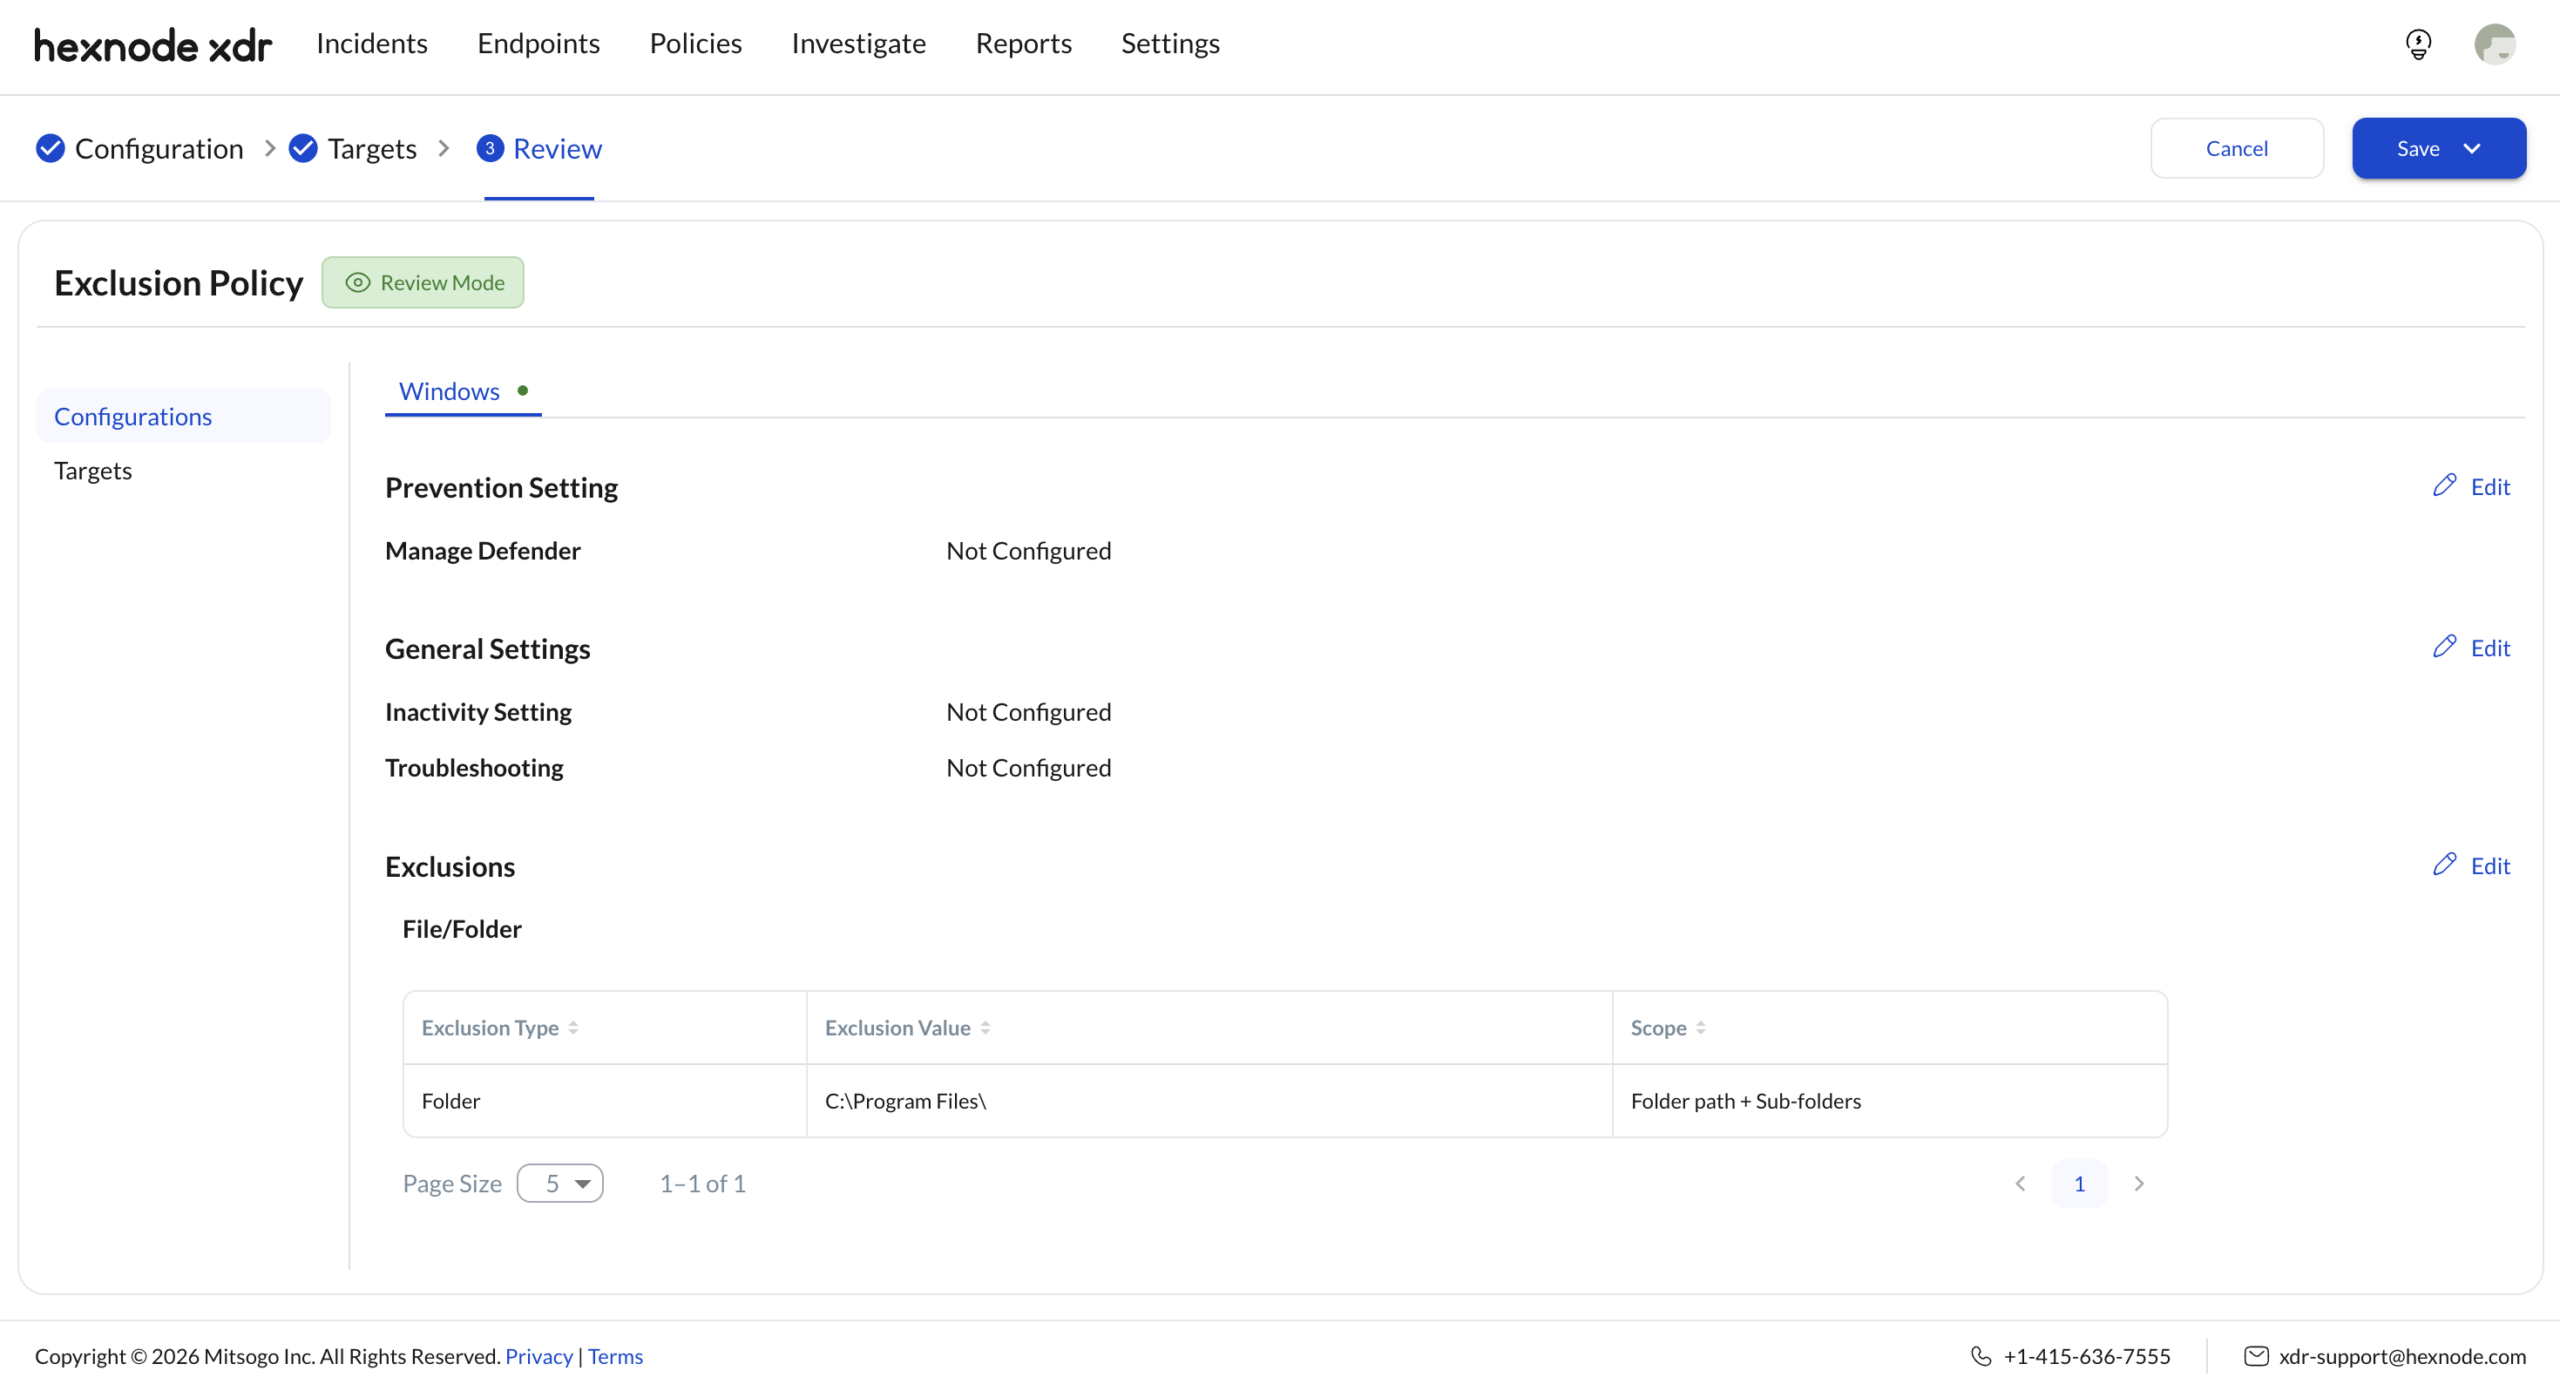Viewport: 2560px width, 1391px height.
Task: Click the Configuration step checkmark icon
Action: pyautogui.click(x=50, y=148)
